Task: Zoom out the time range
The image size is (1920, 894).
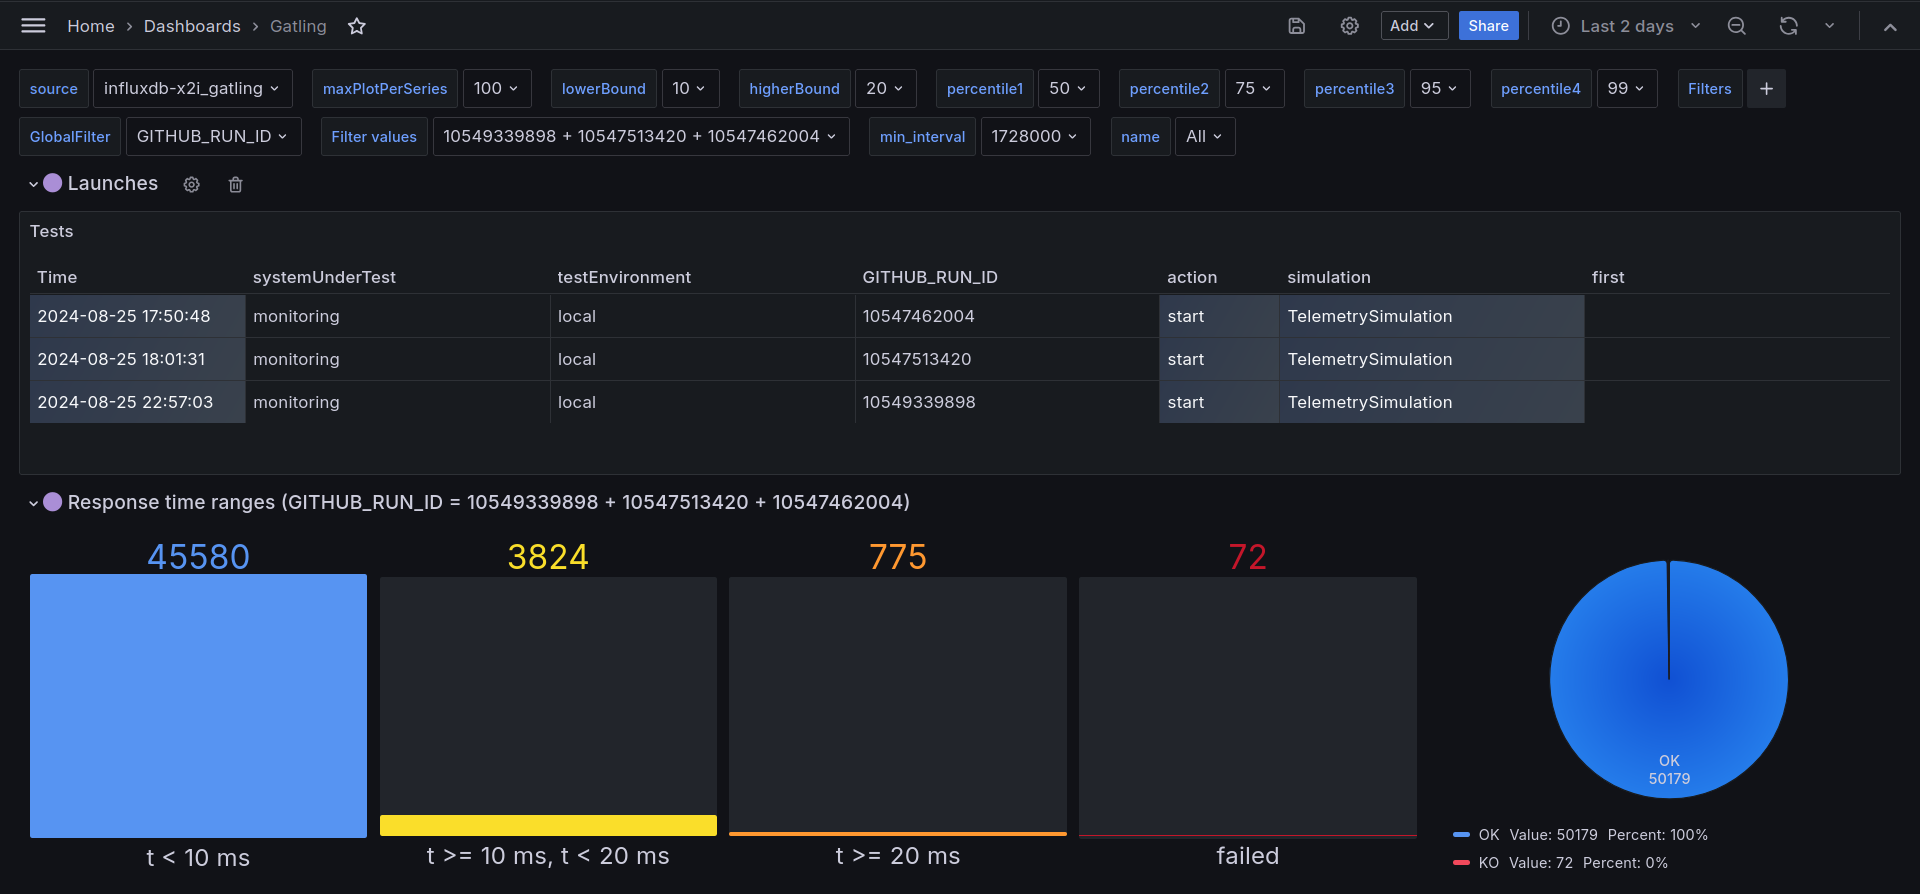Action: [1737, 26]
